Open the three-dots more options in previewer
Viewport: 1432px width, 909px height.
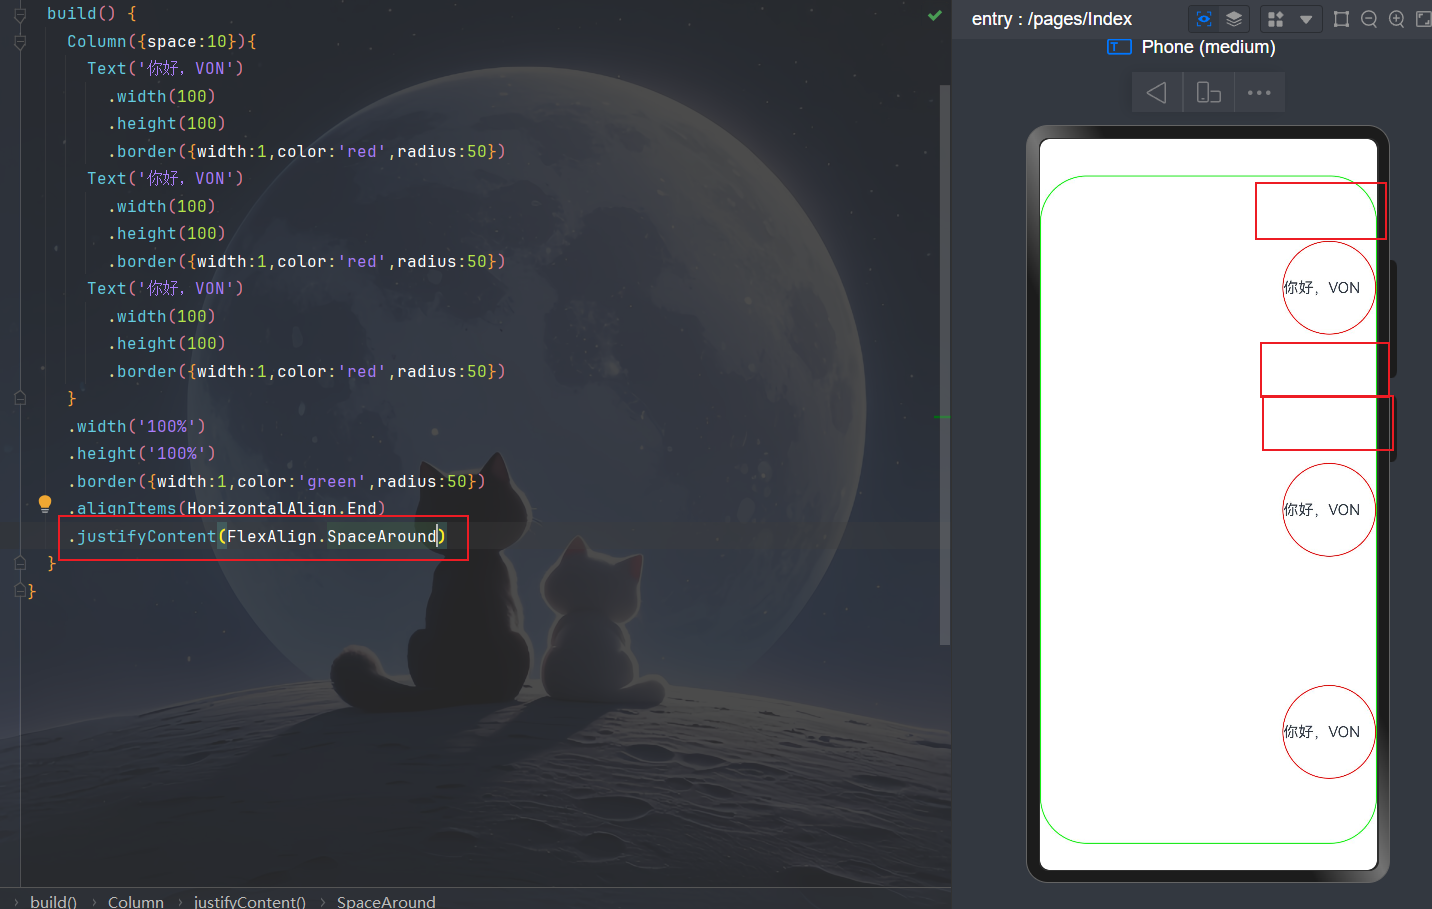(x=1259, y=93)
